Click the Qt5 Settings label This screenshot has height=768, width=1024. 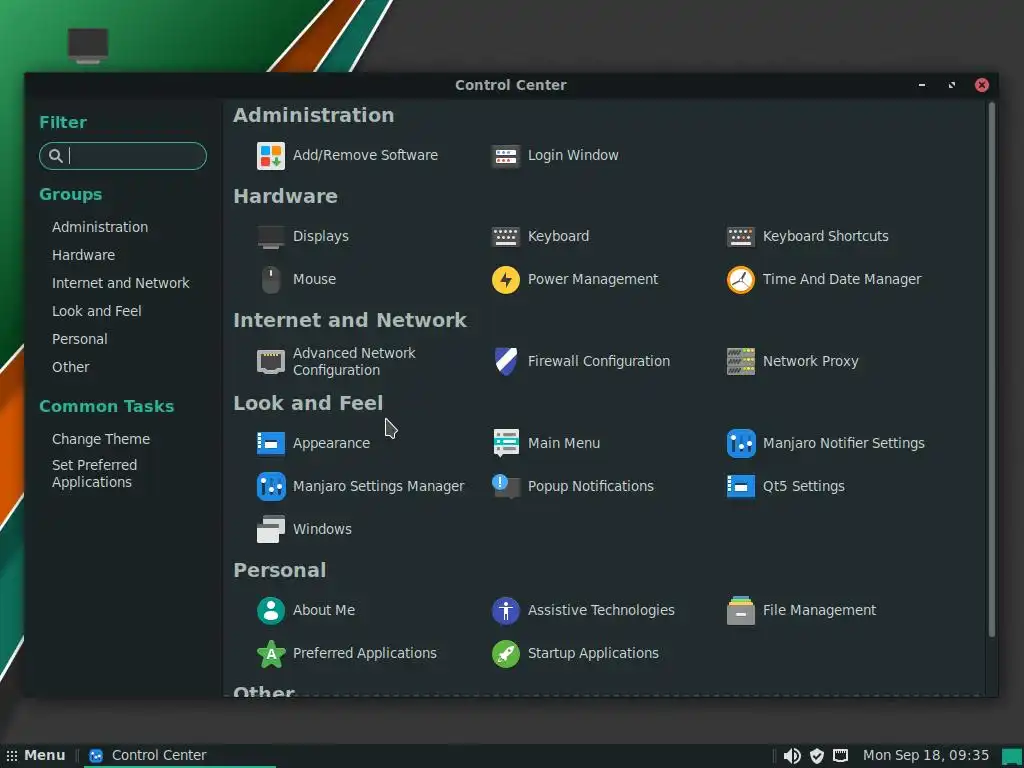[x=803, y=487]
